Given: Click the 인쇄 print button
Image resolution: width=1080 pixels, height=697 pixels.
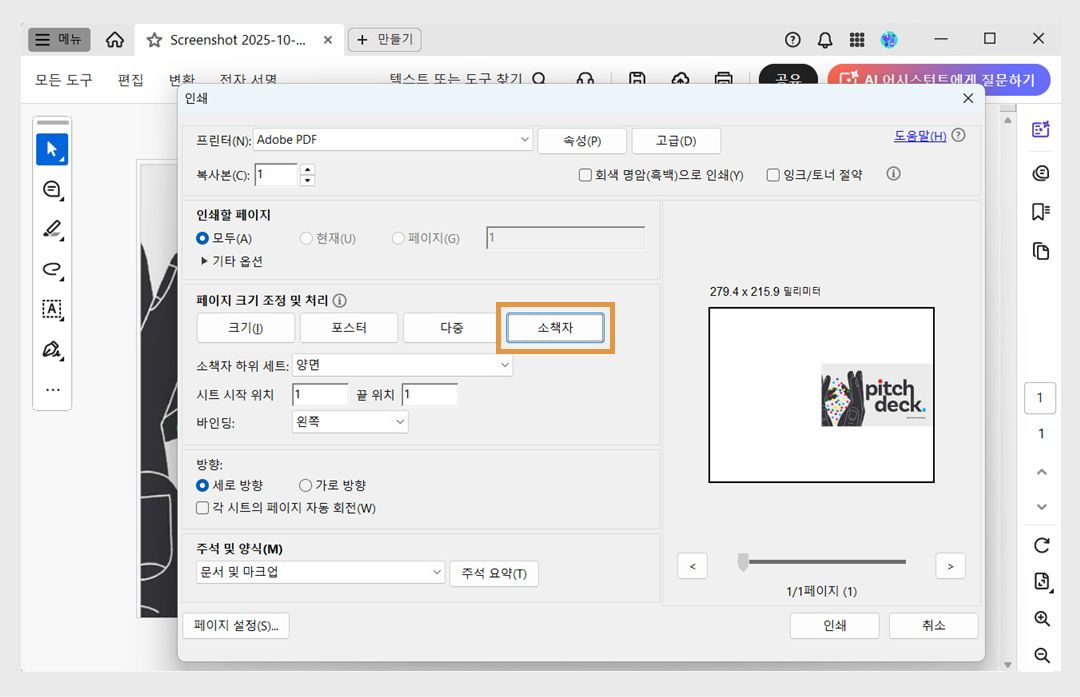Looking at the screenshot, I should point(834,625).
